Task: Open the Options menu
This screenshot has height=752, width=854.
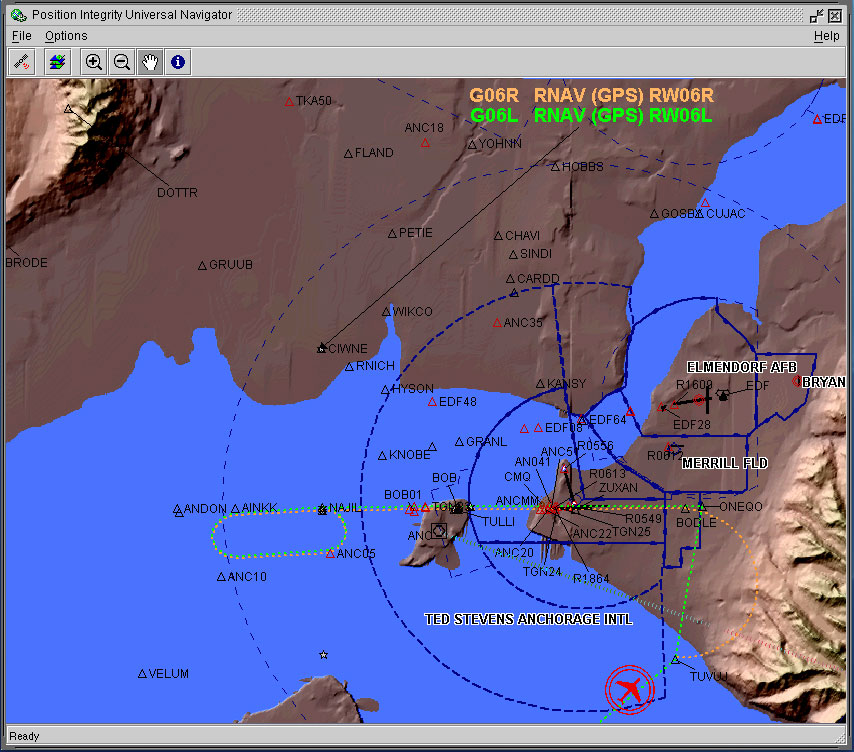Action: (x=66, y=36)
